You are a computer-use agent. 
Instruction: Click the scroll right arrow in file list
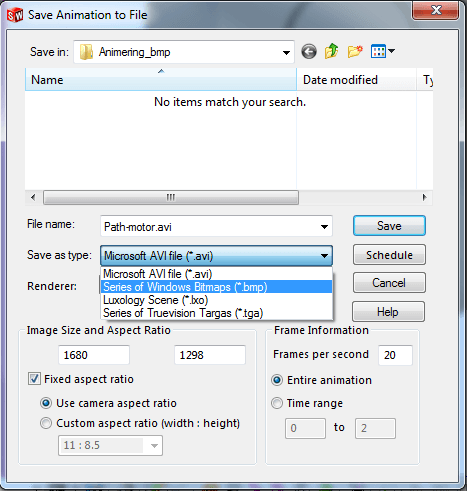[x=424, y=197]
